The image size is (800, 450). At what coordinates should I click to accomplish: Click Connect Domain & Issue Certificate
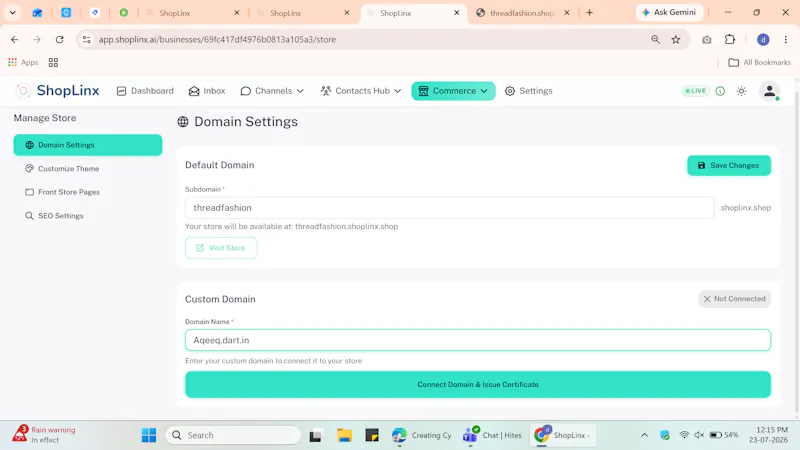[x=478, y=385]
